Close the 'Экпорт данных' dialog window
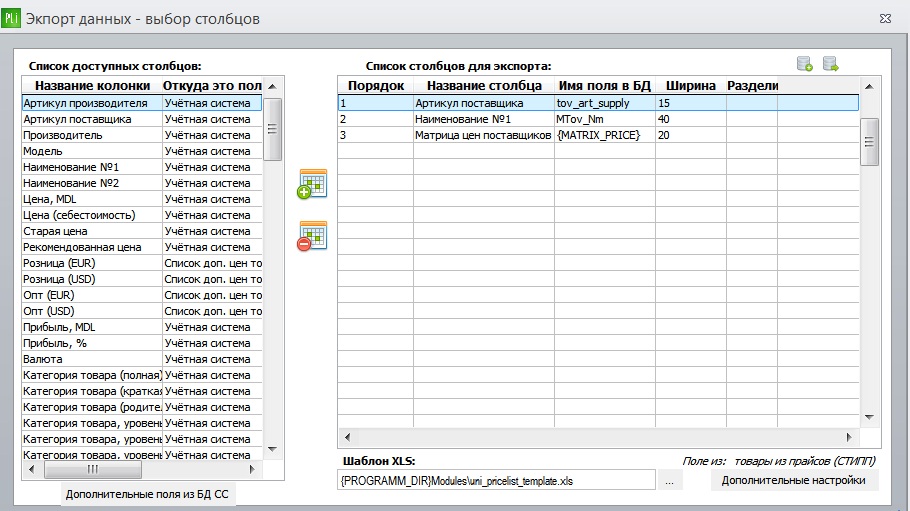The width and height of the screenshot is (910, 511). (x=885, y=19)
